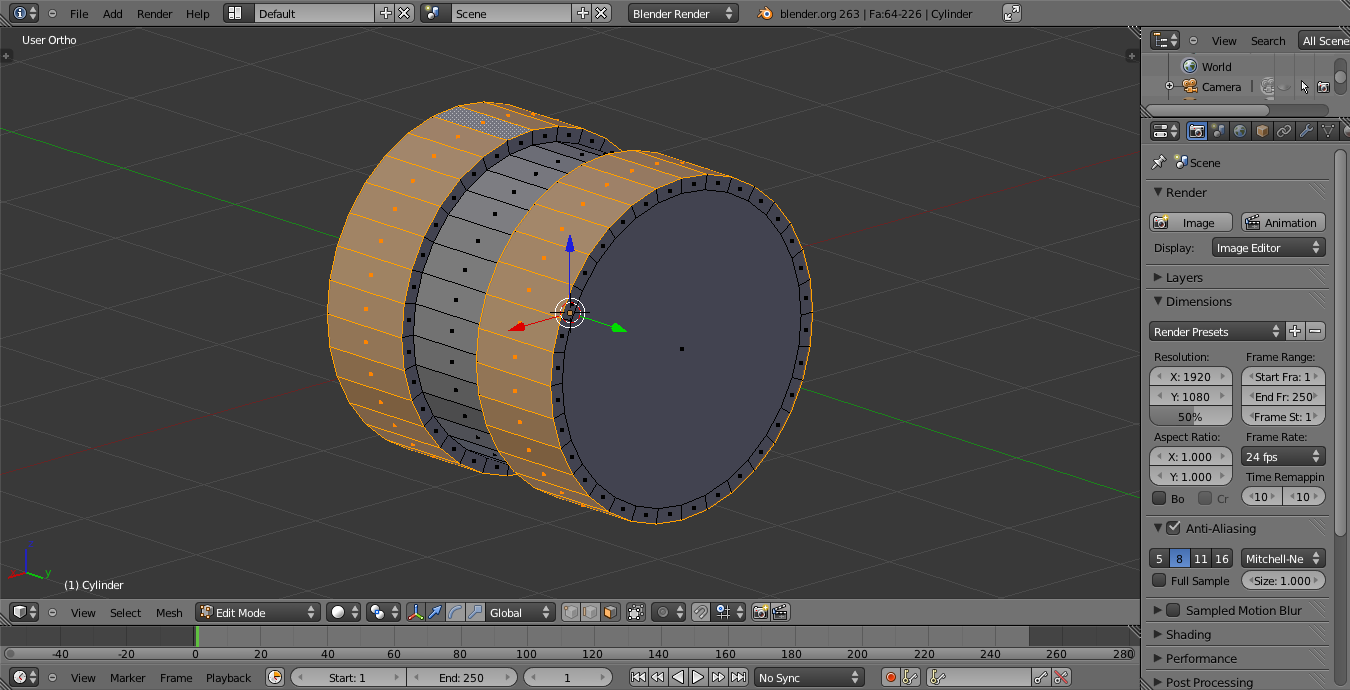1350x690 pixels.
Task: Click the Image render button
Action: click(x=1191, y=222)
